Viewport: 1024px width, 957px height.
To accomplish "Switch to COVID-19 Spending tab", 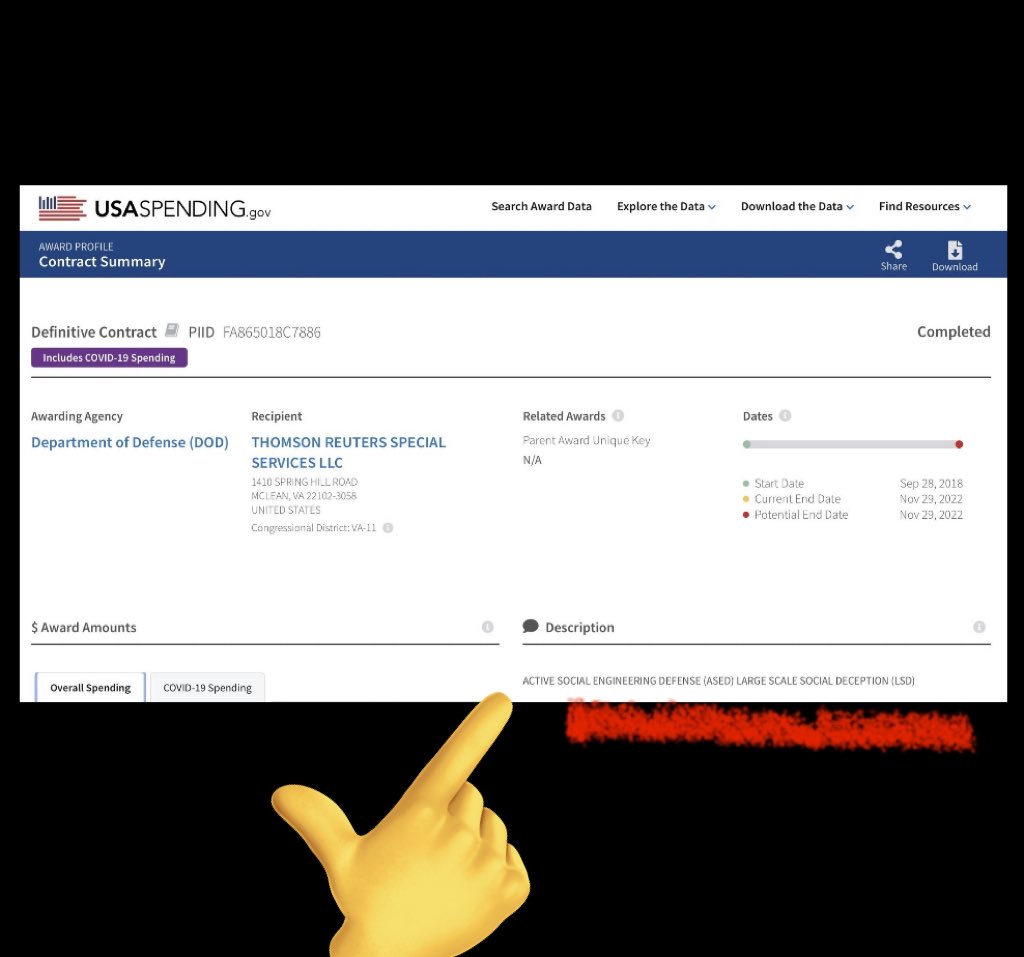I will tap(207, 687).
